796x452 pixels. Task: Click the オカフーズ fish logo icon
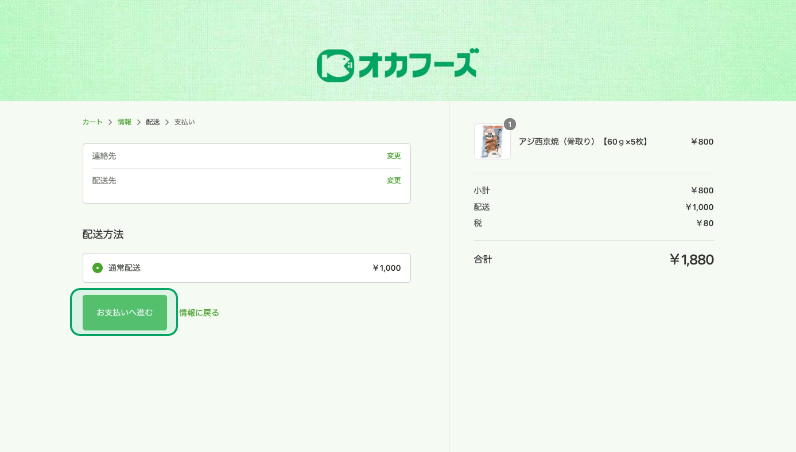335,65
